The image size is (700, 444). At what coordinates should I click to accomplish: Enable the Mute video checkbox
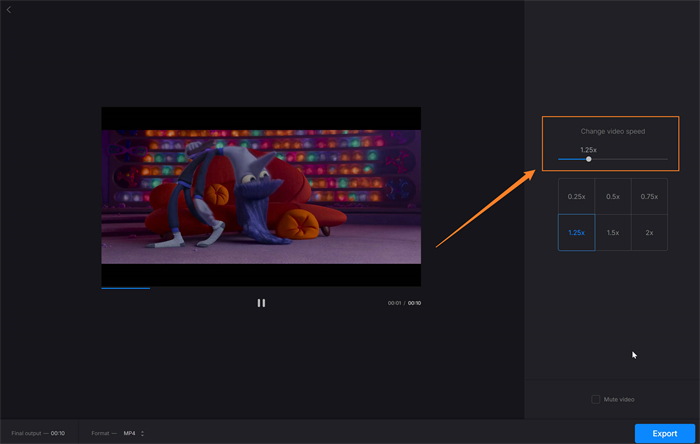click(x=596, y=399)
